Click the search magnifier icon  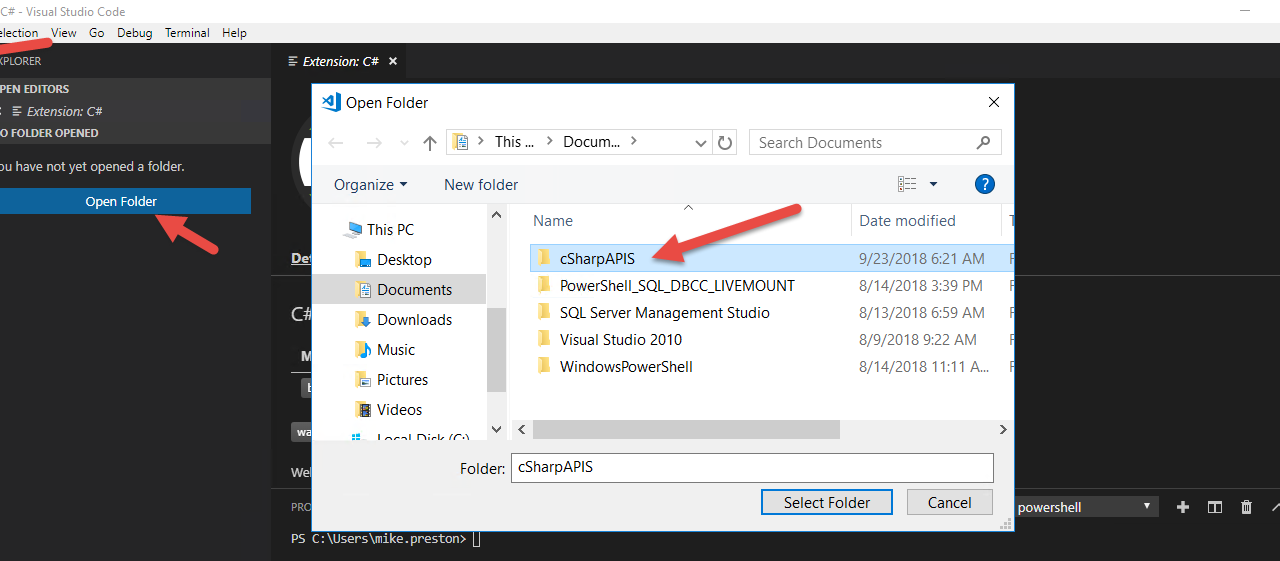click(985, 143)
